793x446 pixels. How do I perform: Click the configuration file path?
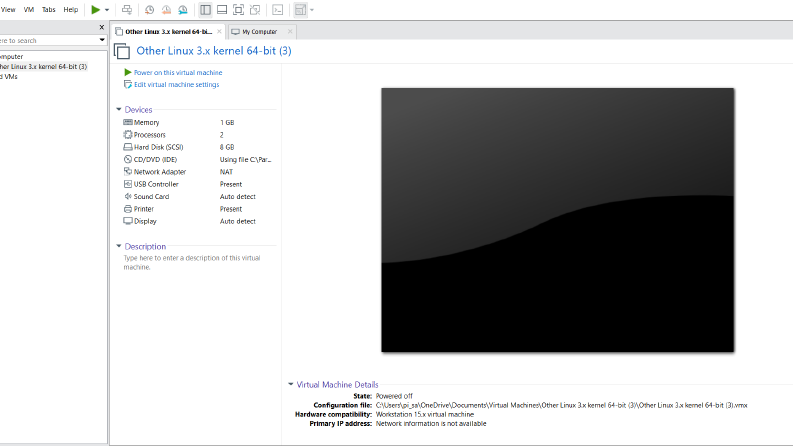(561, 405)
